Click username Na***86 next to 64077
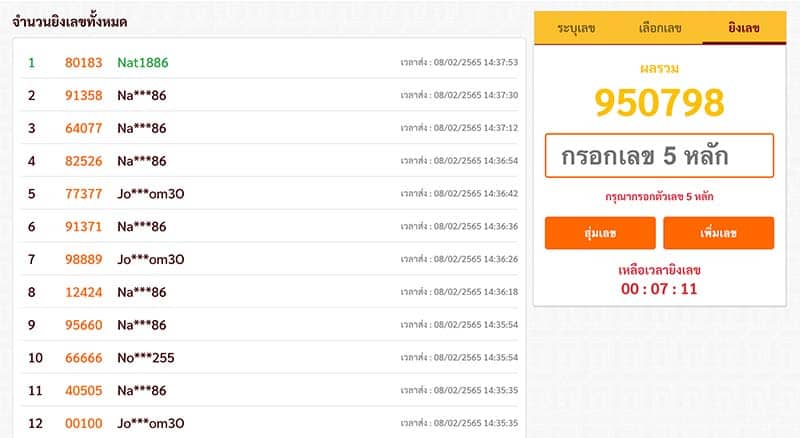Image resolution: width=800 pixels, height=438 pixels. (x=142, y=128)
